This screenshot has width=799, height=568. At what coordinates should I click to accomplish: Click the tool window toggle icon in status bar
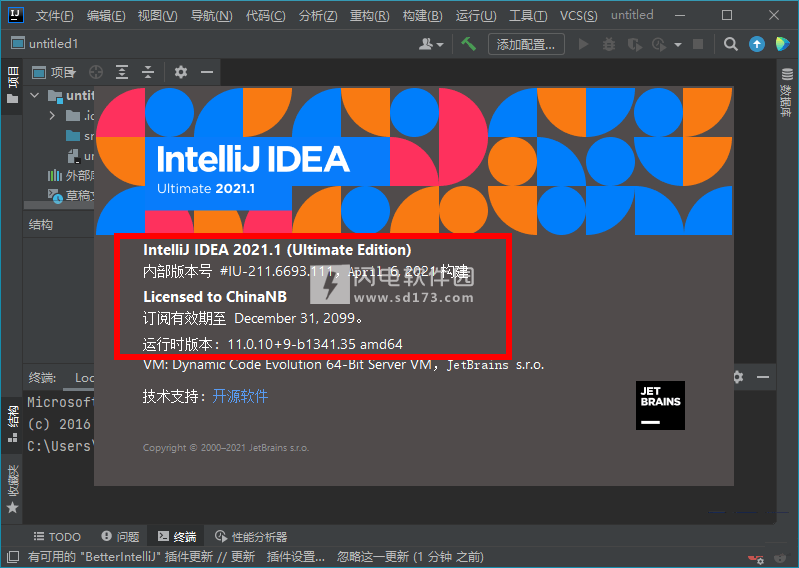13,557
